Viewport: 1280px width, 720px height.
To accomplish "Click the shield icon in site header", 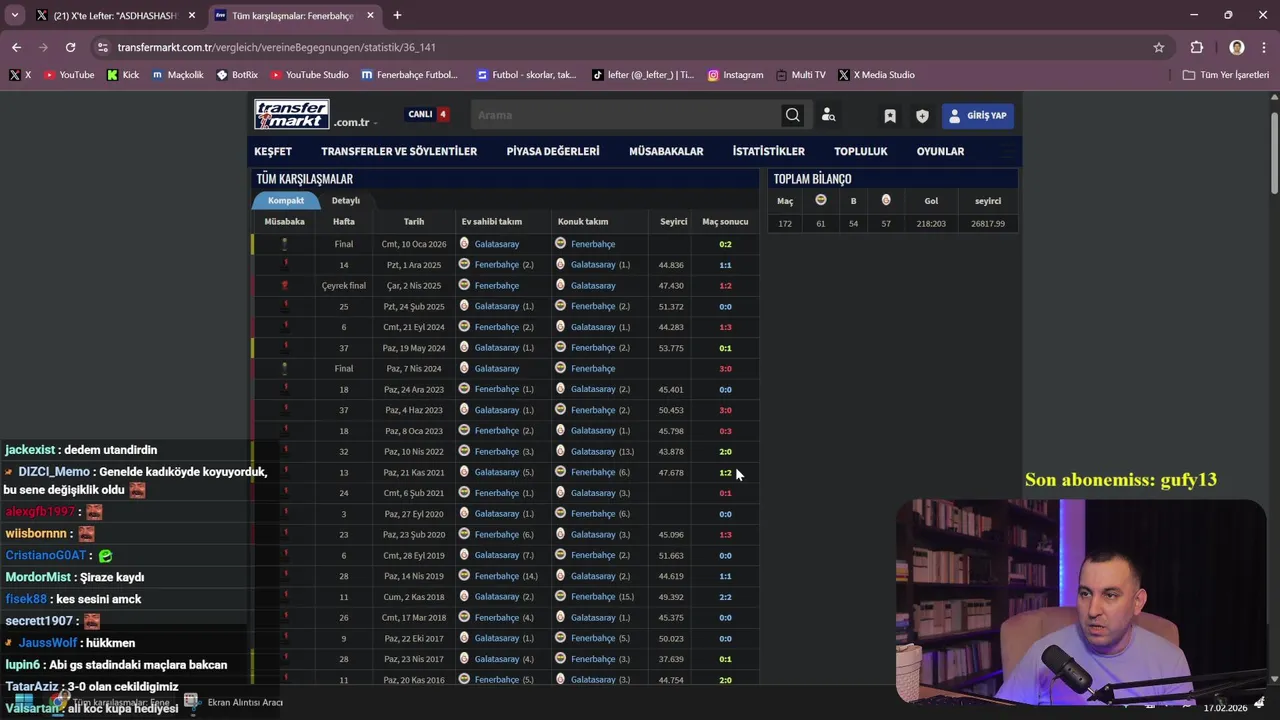I will point(922,116).
